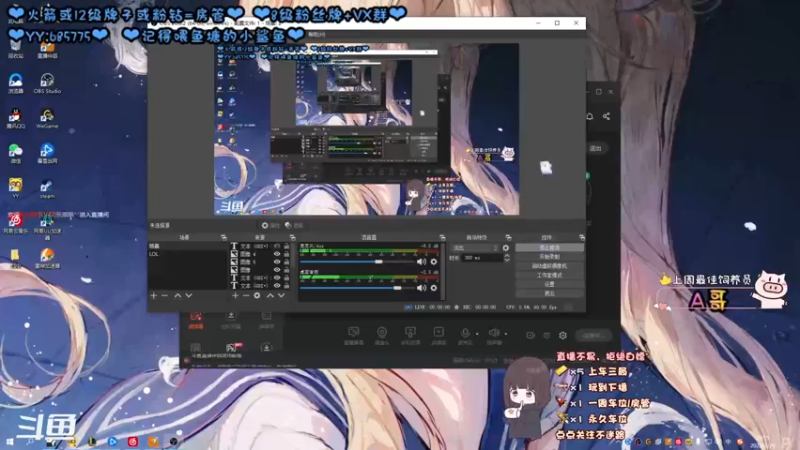Remove selected source with minus icon
The width and height of the screenshot is (800, 450).
tap(246, 295)
